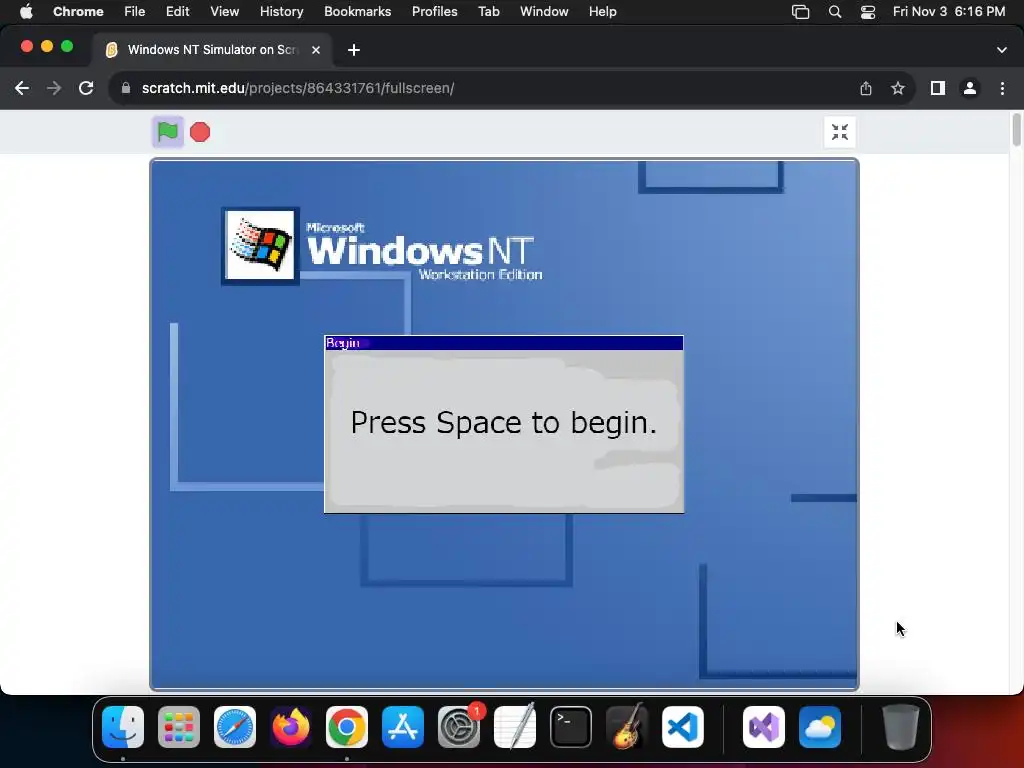This screenshot has width=1024, height=768.
Task: Open the Apple menu
Action: tap(26, 12)
